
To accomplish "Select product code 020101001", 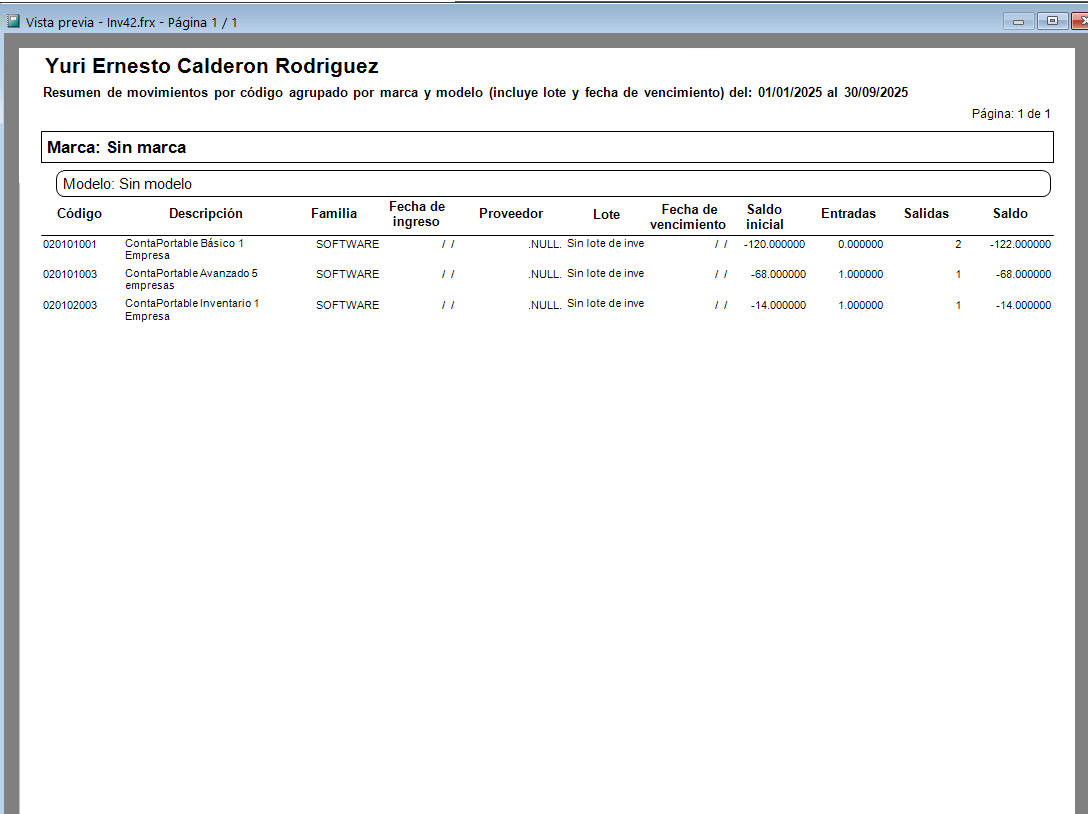I will point(69,244).
